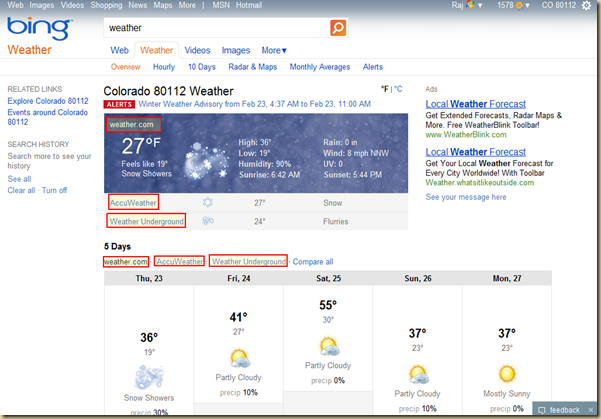The width and height of the screenshot is (601, 419).
Task: Click See your message here link
Action: [466, 197]
